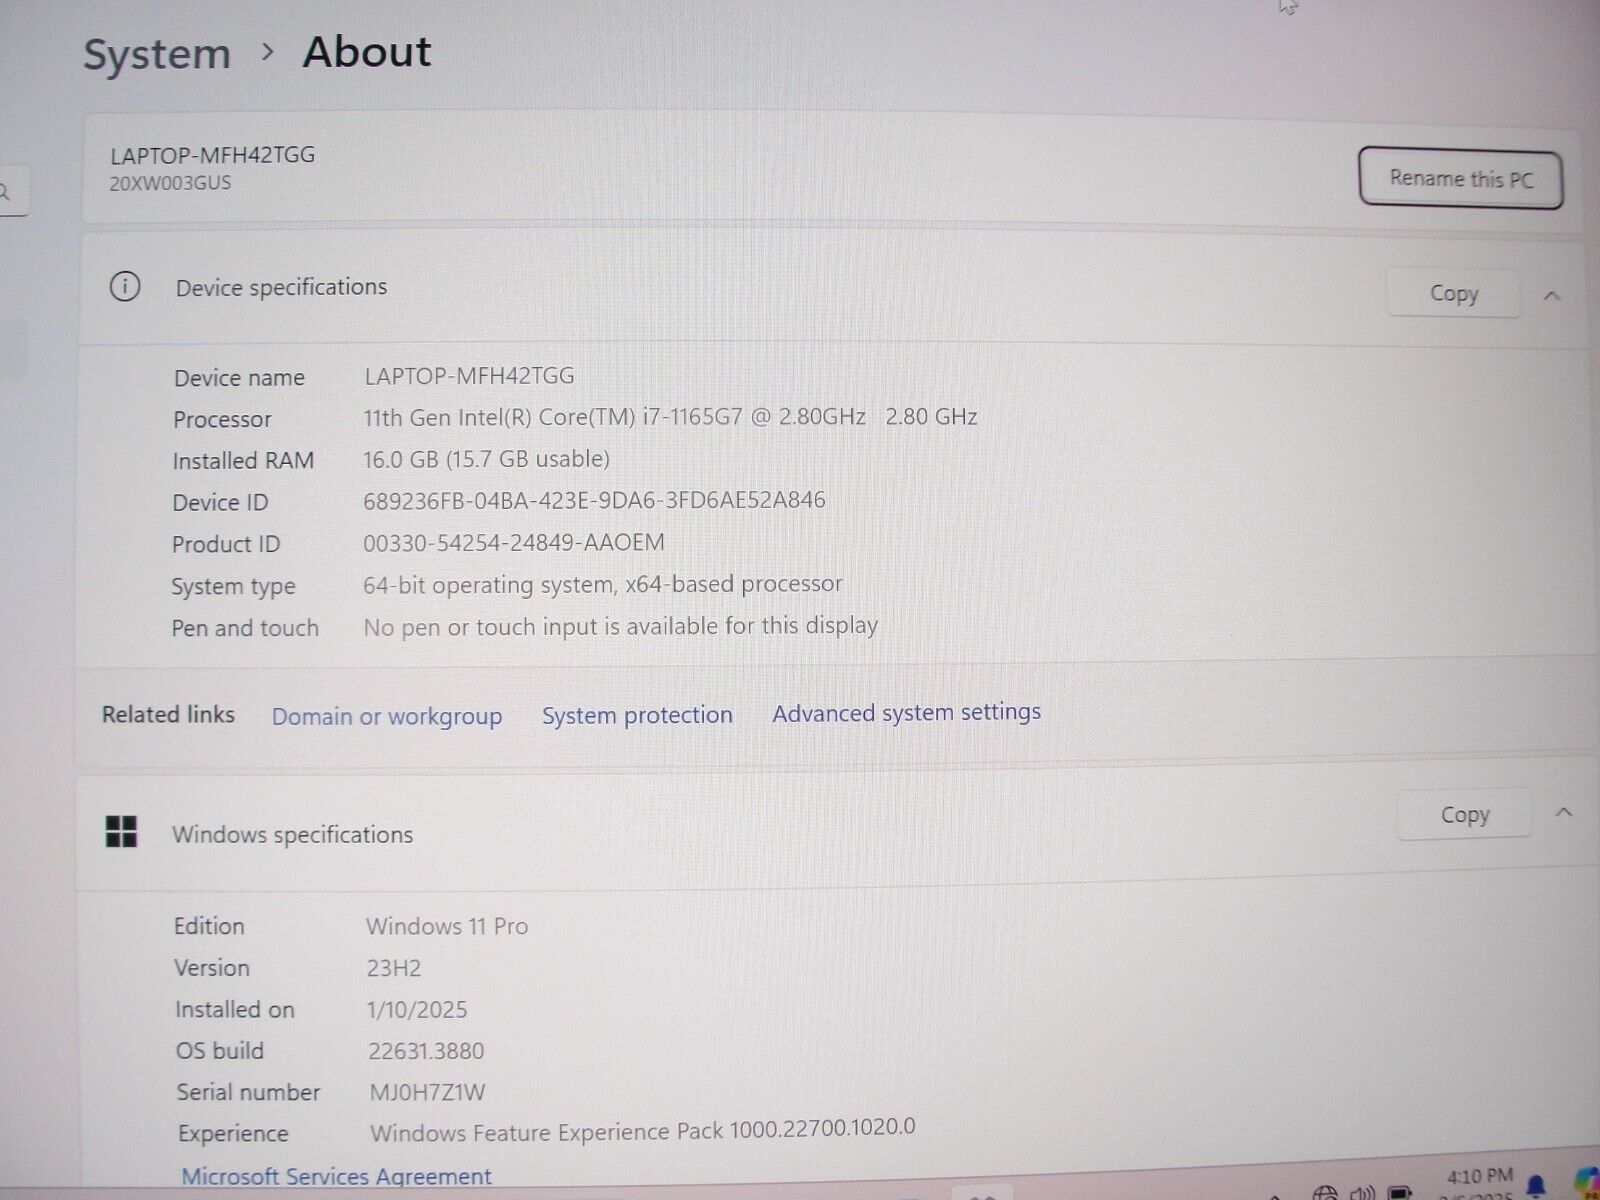Open network status from the taskbar globe icon
Viewport: 1600px width, 1200px height.
[1325, 1192]
